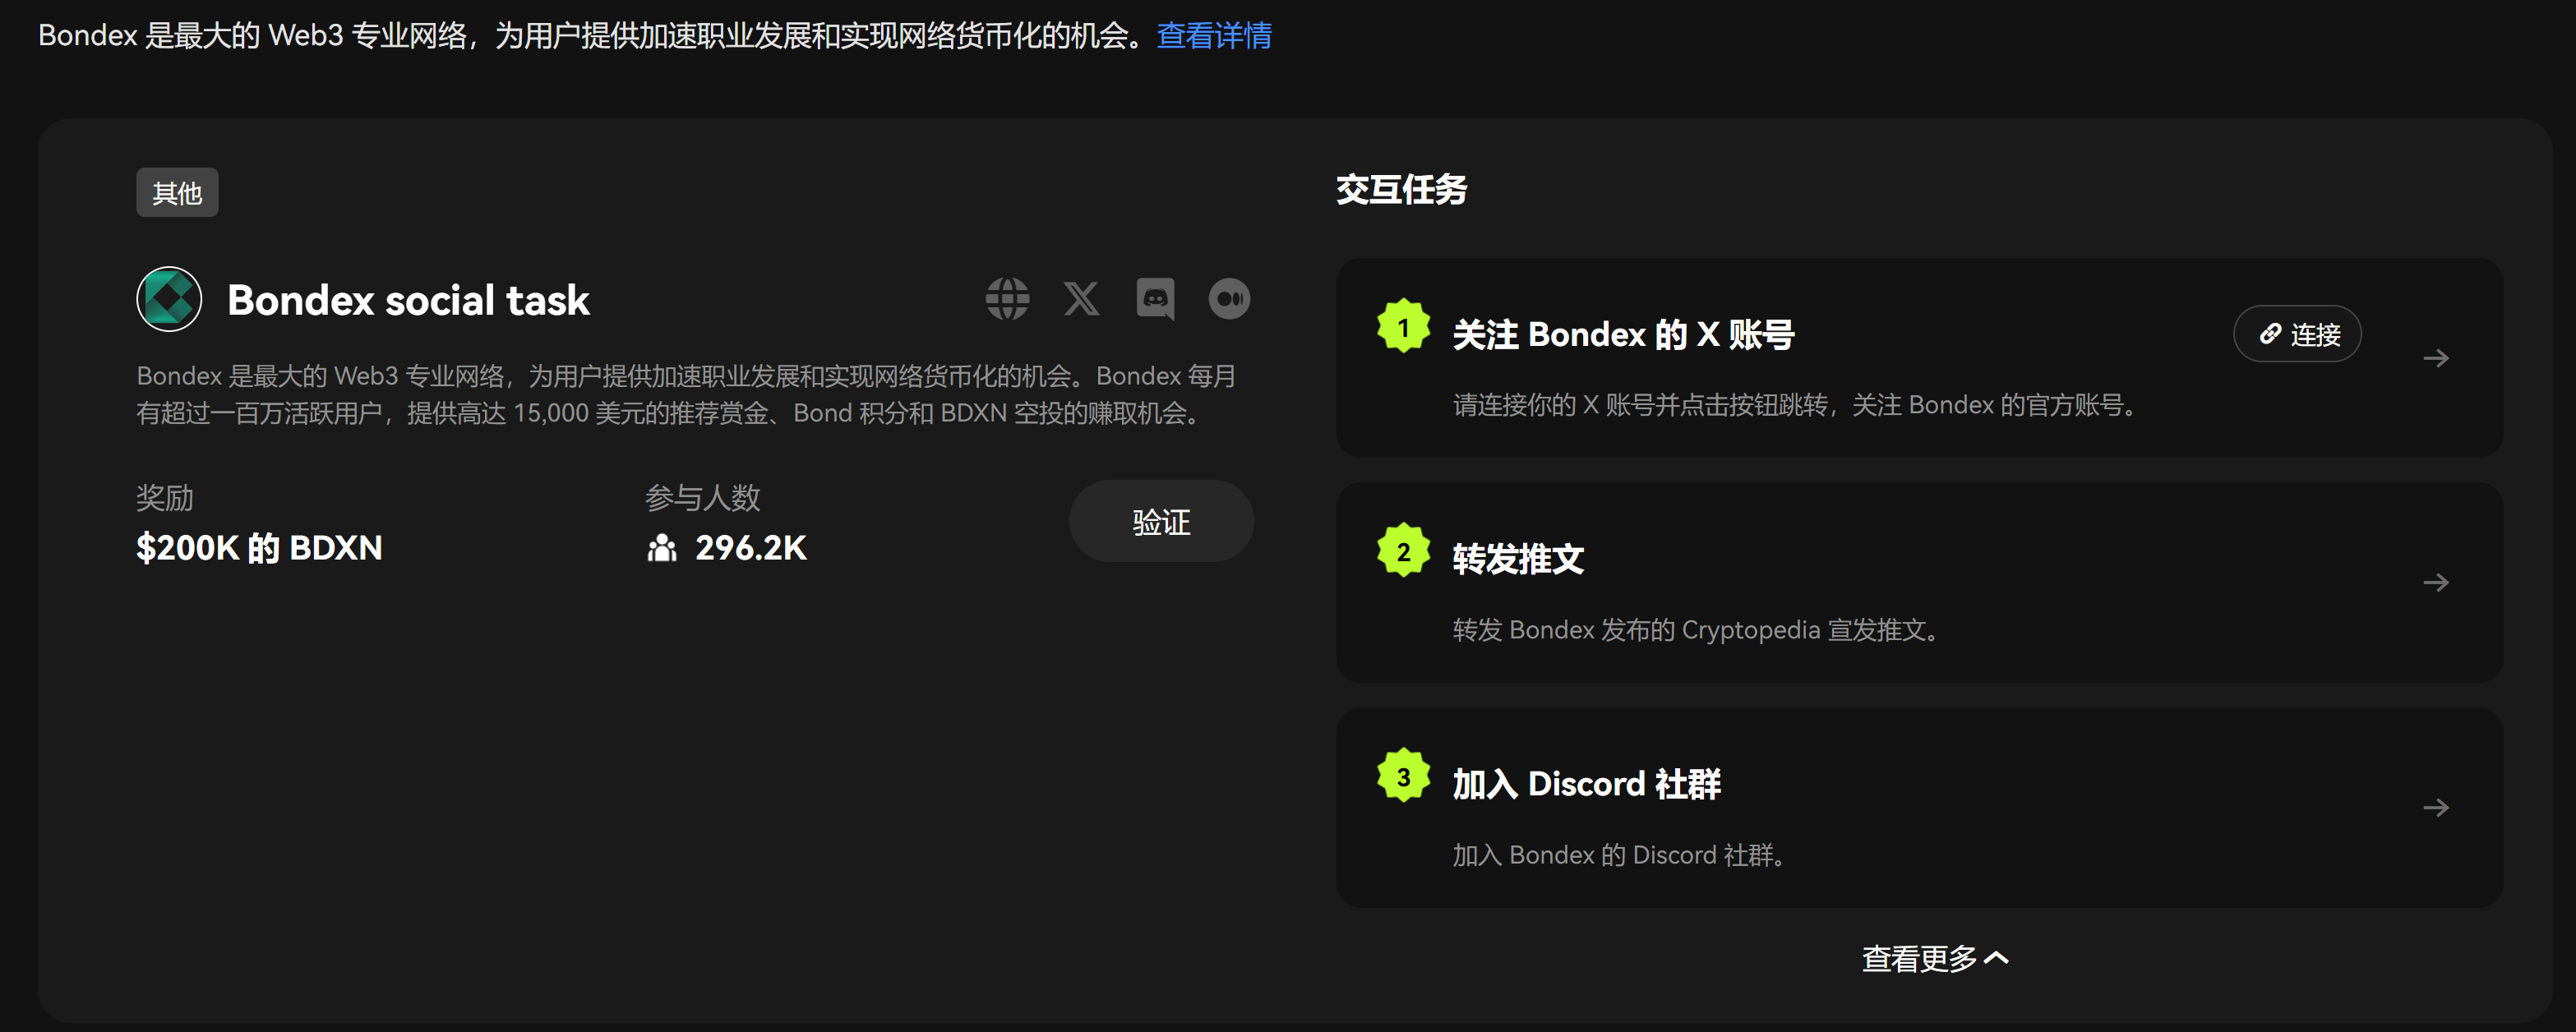
Task: Click the 验证 verify button
Action: pos(1161,521)
